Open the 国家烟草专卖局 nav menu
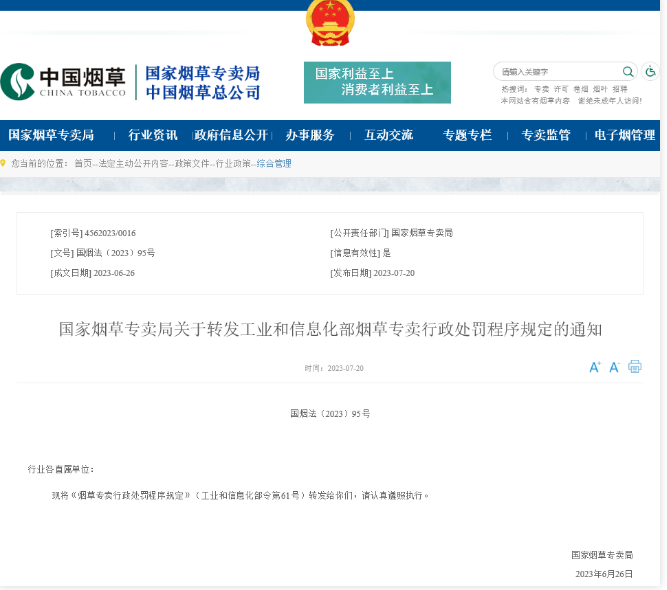This screenshot has height=590, width=667. 51,135
